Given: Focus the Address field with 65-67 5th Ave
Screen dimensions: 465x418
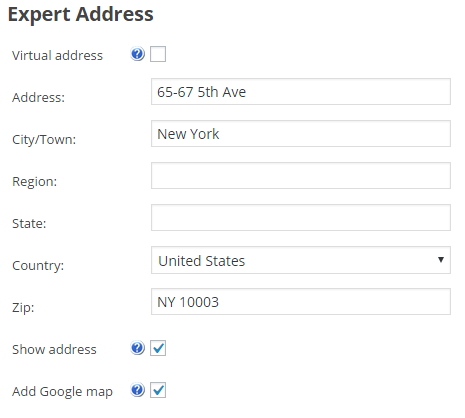Looking at the screenshot, I should click(x=301, y=92).
